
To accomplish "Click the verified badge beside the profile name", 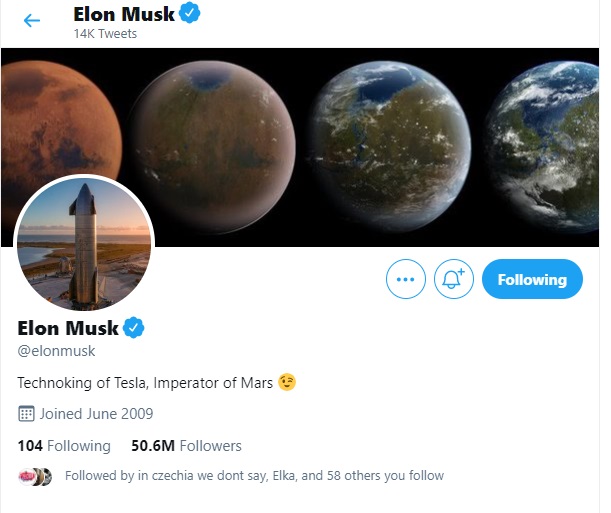I will click(x=133, y=328).
